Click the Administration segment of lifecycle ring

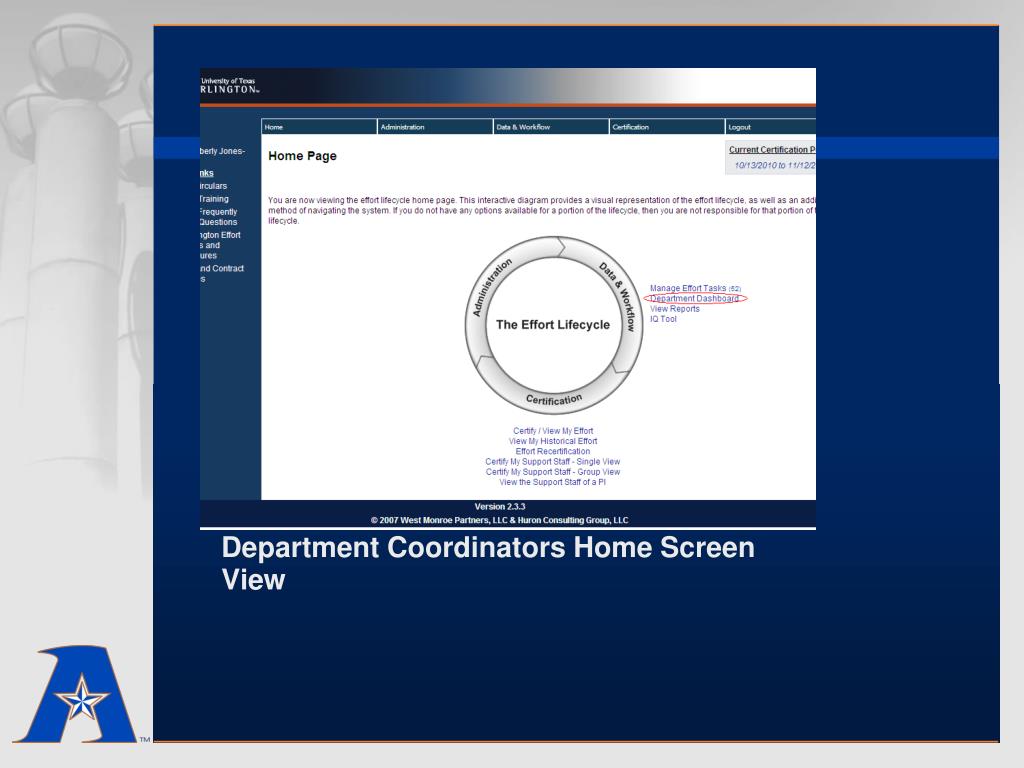pyautogui.click(x=490, y=287)
